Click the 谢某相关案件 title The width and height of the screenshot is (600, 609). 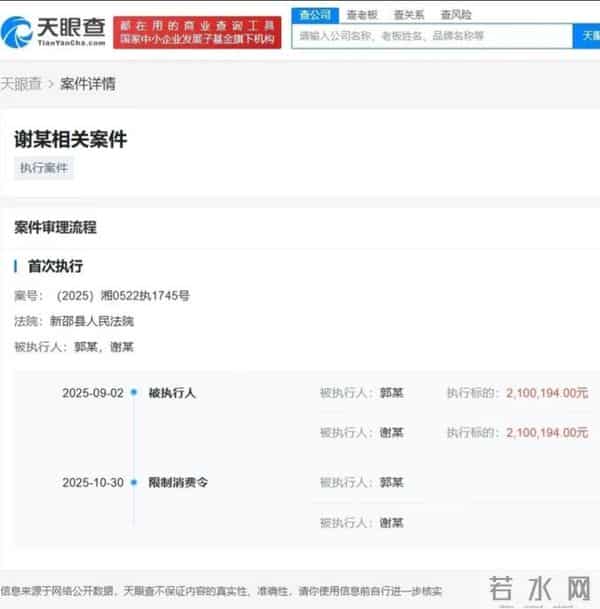click(x=71, y=139)
